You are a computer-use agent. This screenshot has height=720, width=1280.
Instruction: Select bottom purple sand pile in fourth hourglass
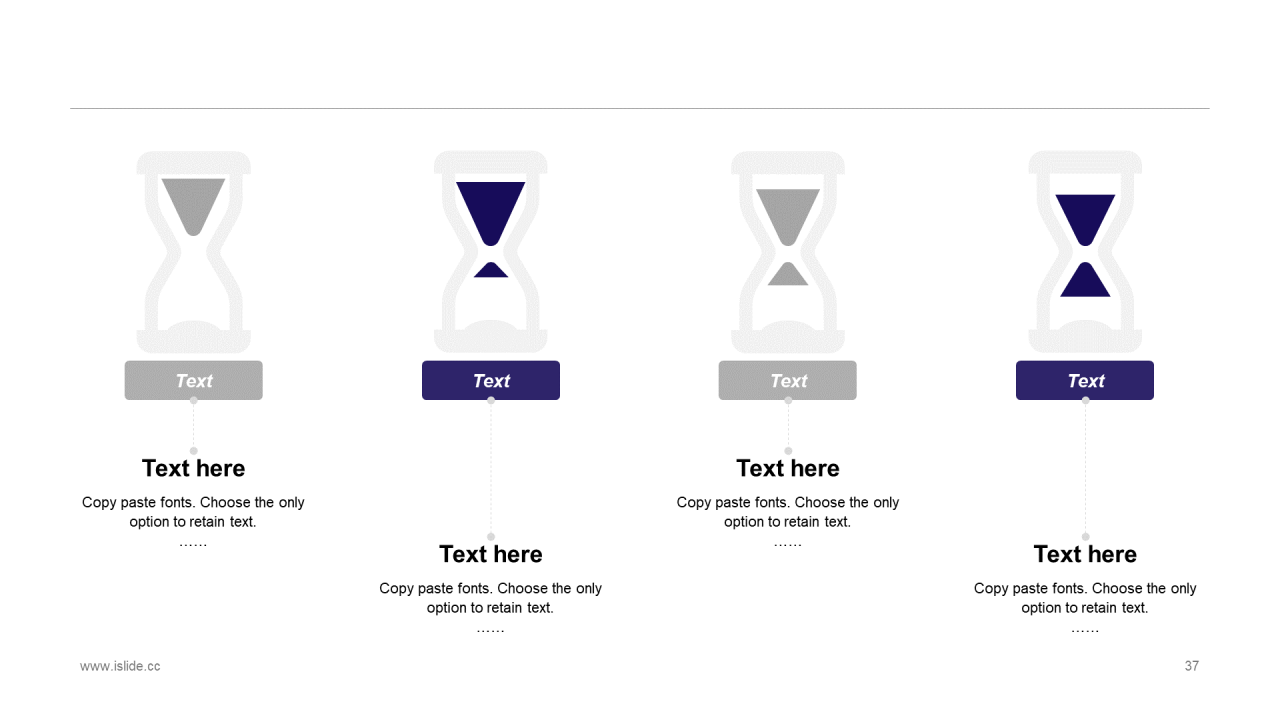click(1085, 279)
